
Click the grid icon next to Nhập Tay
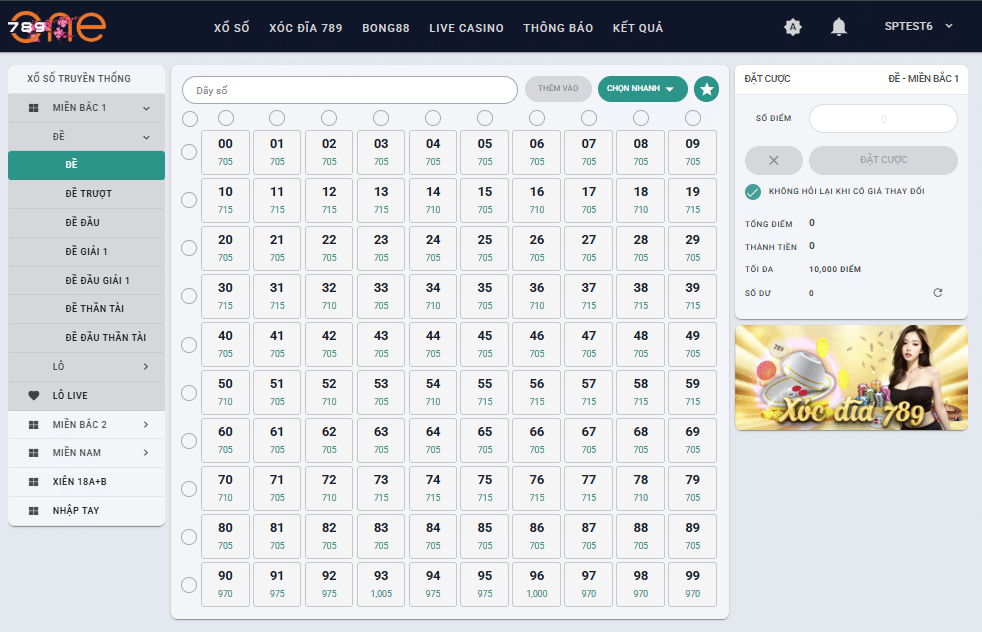click(x=34, y=510)
